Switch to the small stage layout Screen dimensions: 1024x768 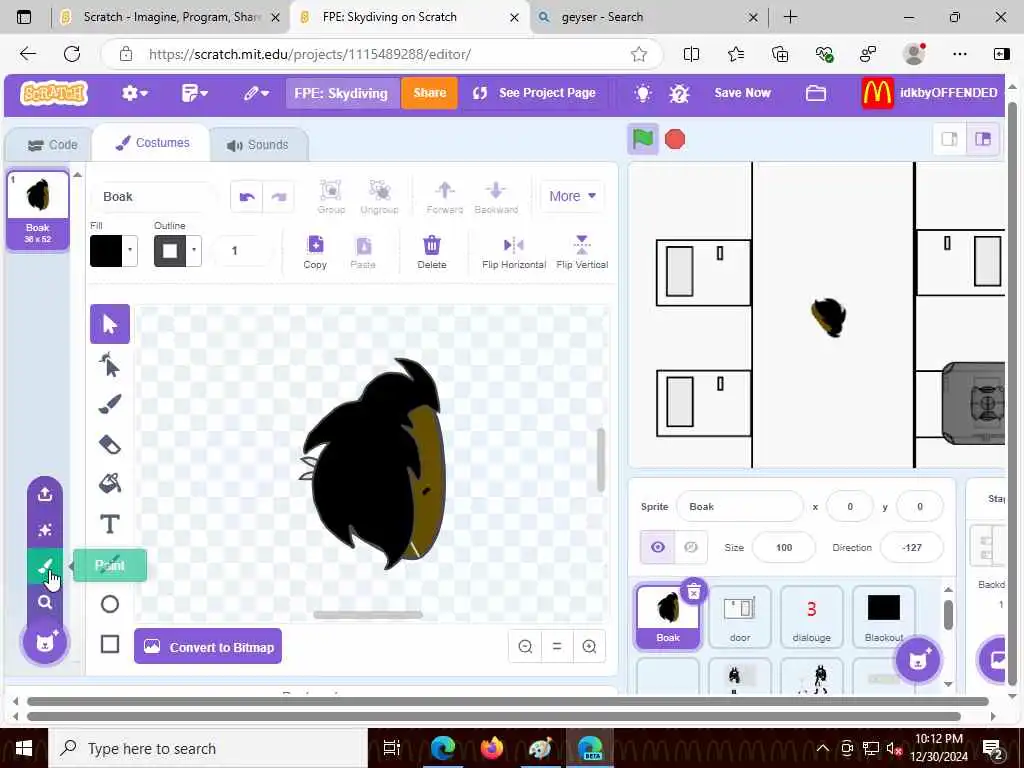[949, 139]
